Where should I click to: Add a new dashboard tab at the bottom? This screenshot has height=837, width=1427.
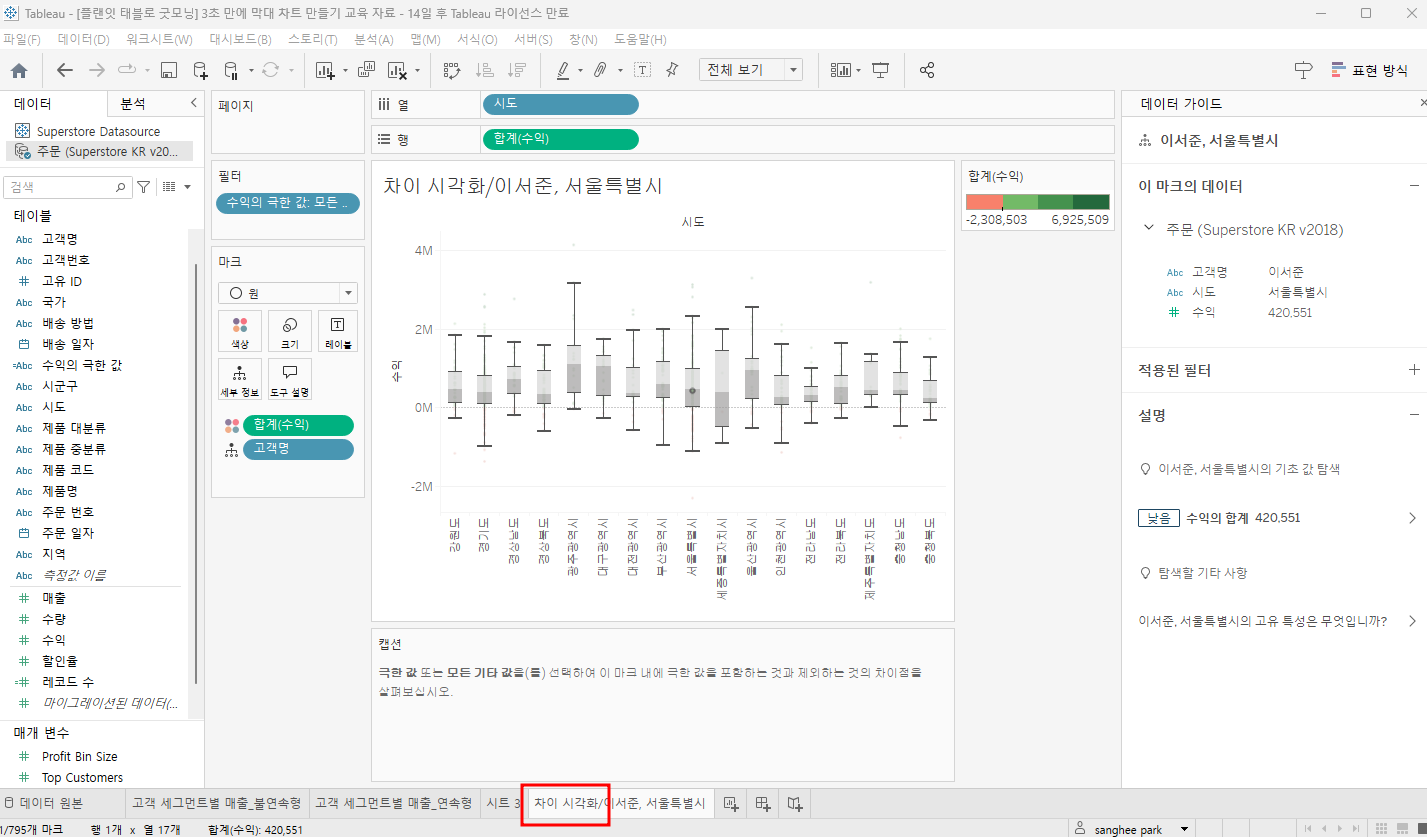(763, 803)
